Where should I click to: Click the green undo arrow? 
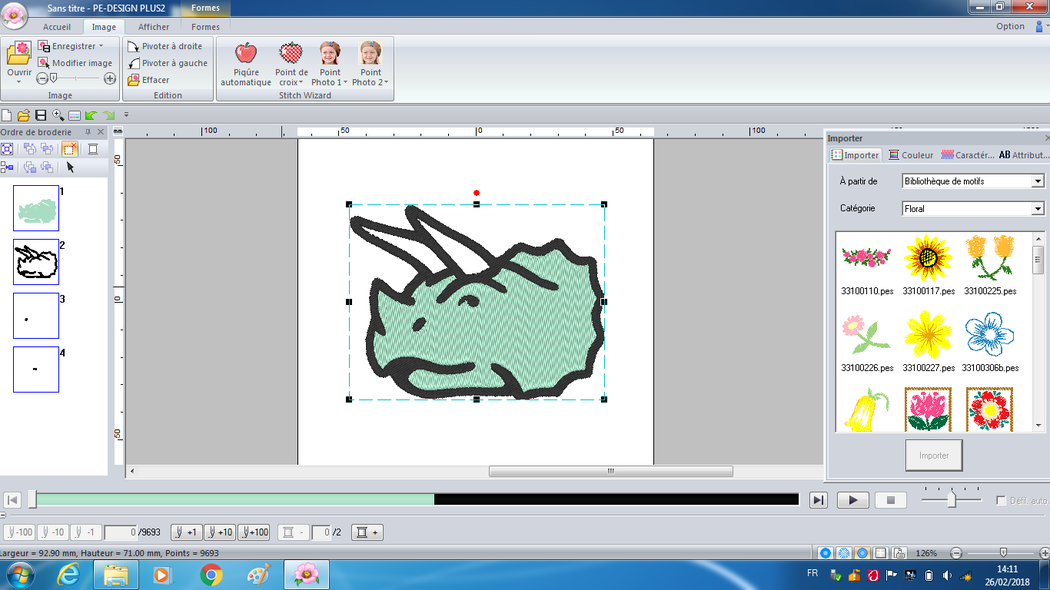pyautogui.click(x=91, y=116)
